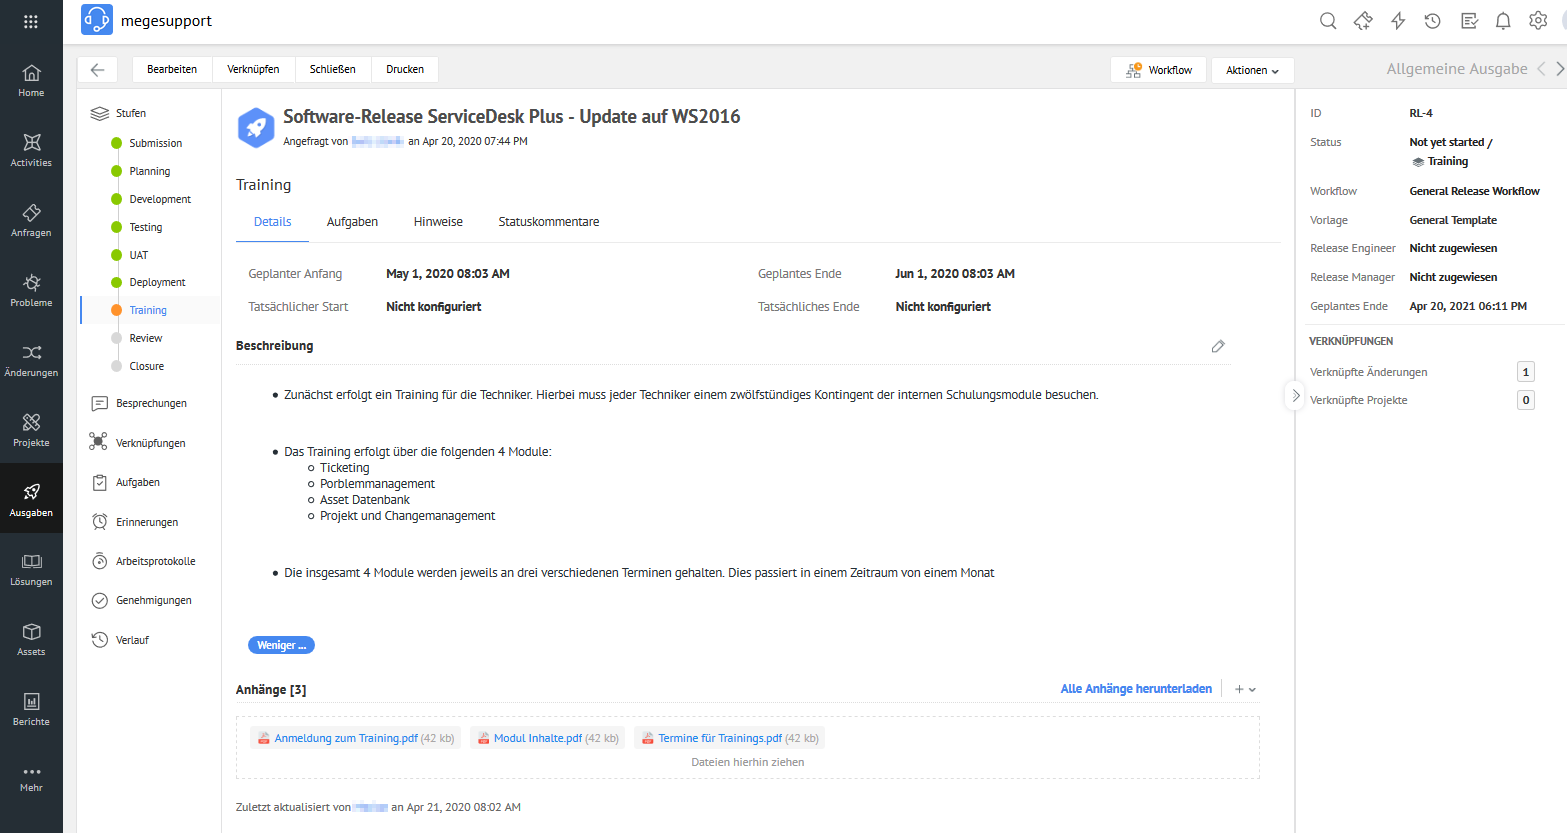This screenshot has width=1567, height=833.
Task: Open the settings gear
Action: [x=1538, y=21]
